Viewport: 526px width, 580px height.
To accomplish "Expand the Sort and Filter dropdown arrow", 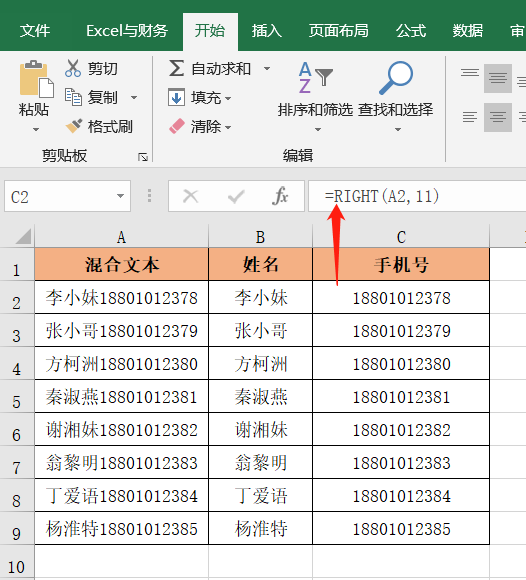I will (318, 129).
